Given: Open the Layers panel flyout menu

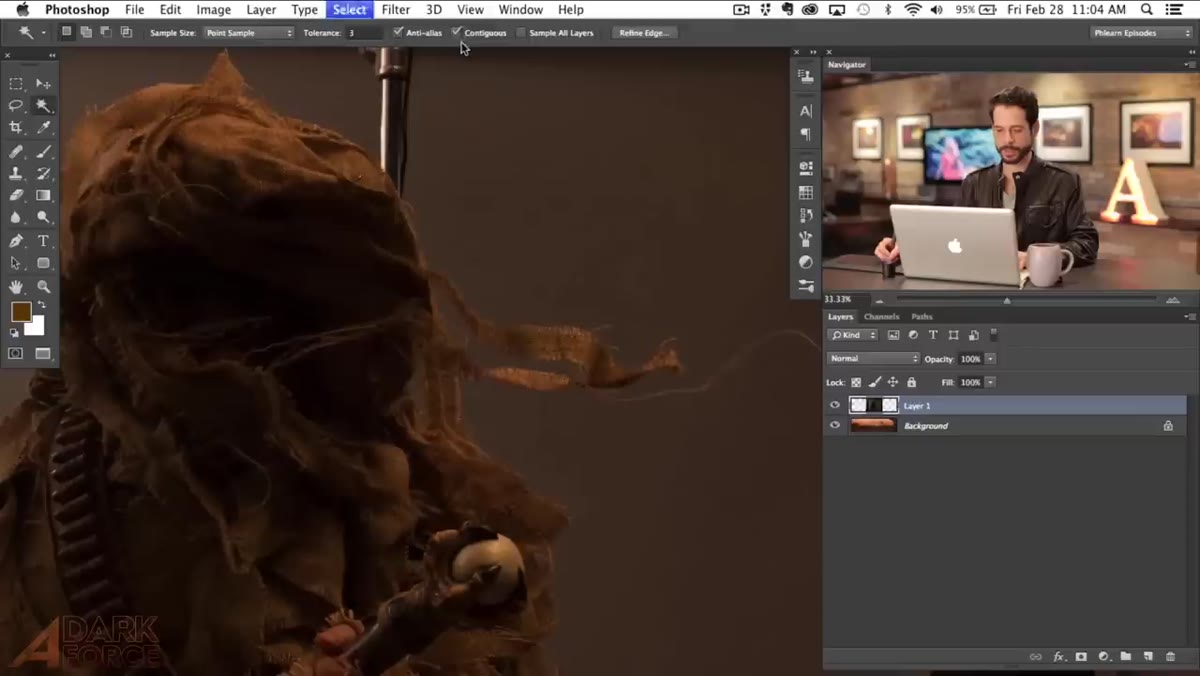Looking at the screenshot, I should pyautogui.click(x=1189, y=316).
